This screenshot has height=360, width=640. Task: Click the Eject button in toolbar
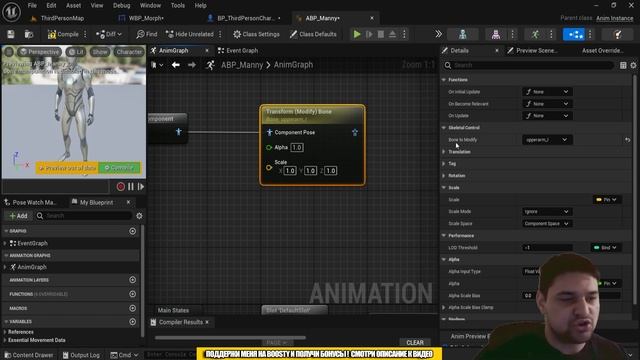(x=392, y=34)
